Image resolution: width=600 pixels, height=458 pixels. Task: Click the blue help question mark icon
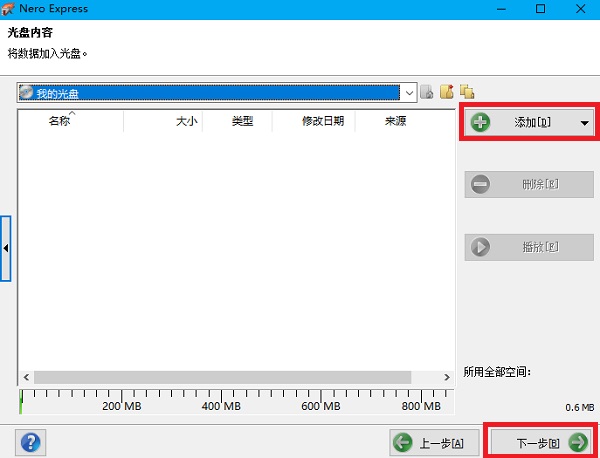click(31, 441)
